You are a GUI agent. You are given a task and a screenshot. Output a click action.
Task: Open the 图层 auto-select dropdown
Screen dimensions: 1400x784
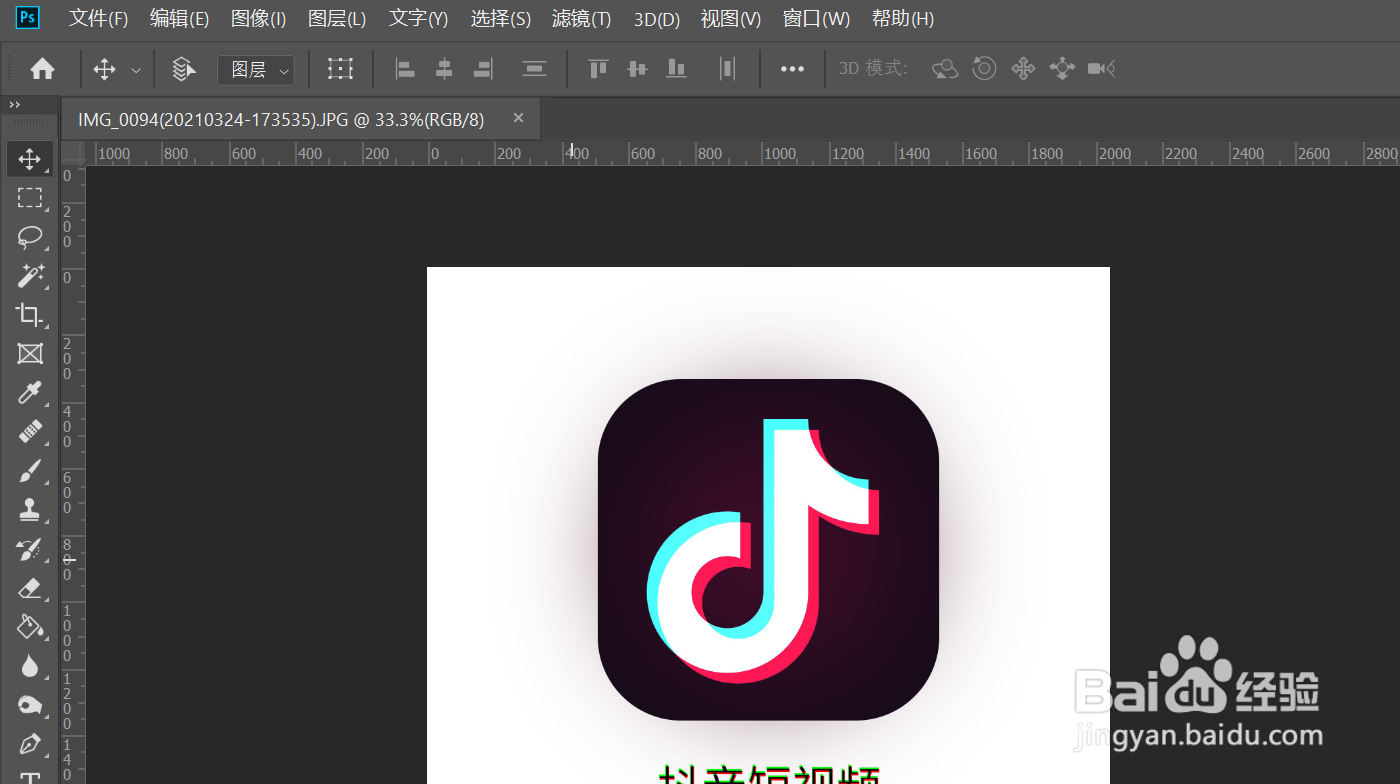click(x=256, y=69)
